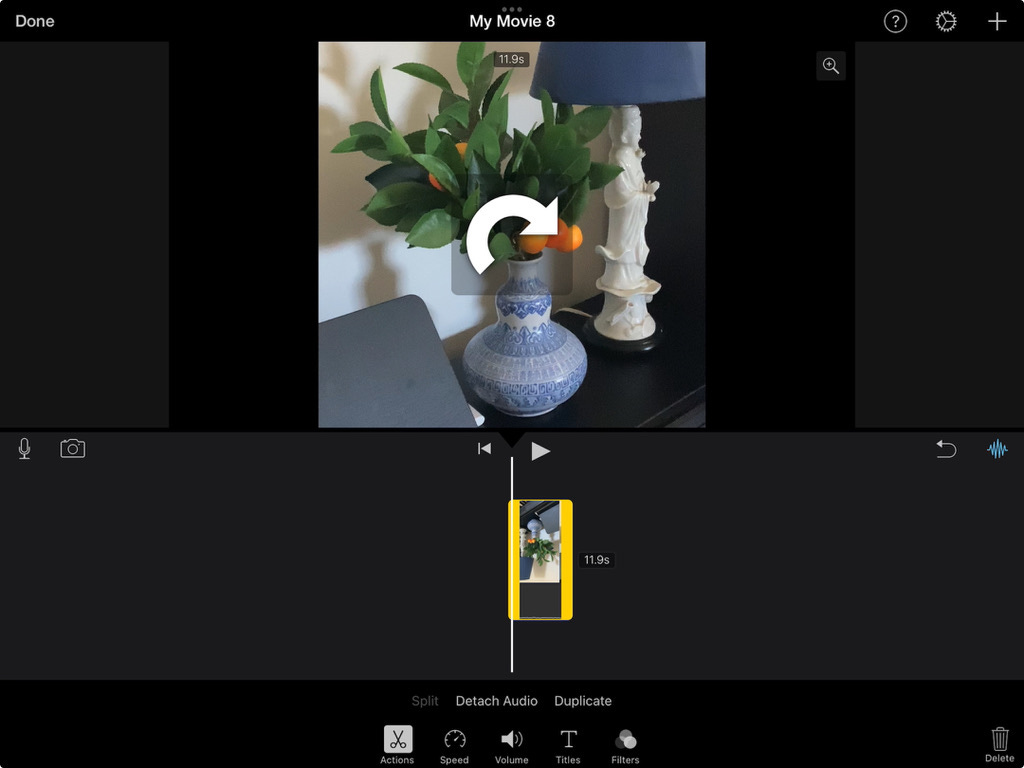Open the Volume tab

pos(511,745)
